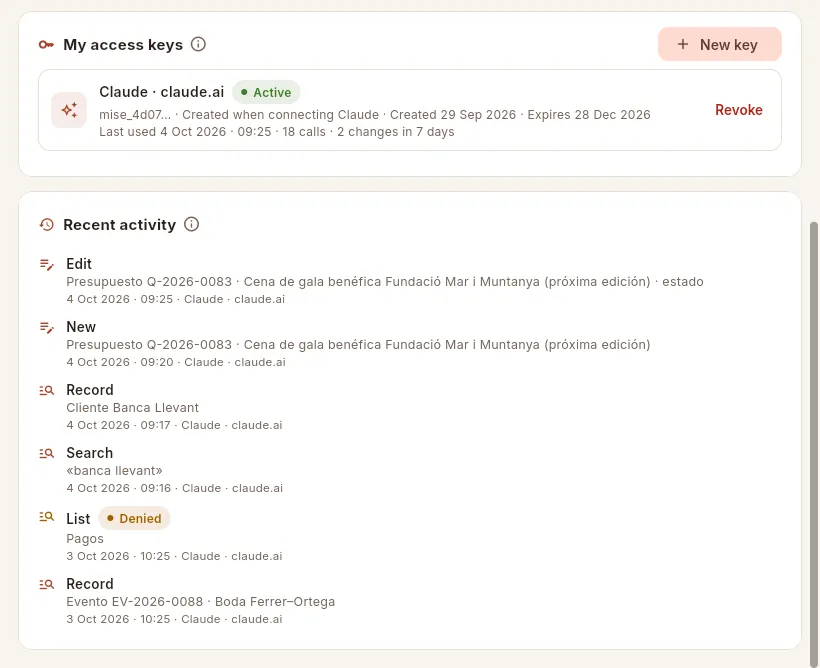The height and width of the screenshot is (668, 820).
Task: Click the 'Pagos' activity detail
Action: (85, 539)
